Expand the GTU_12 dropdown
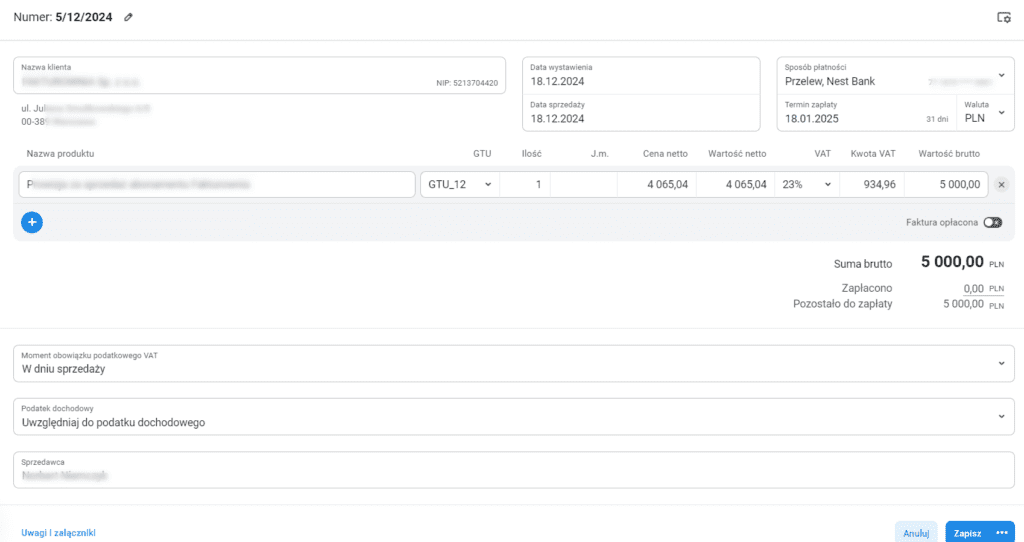The height and width of the screenshot is (542, 1024). coord(460,184)
